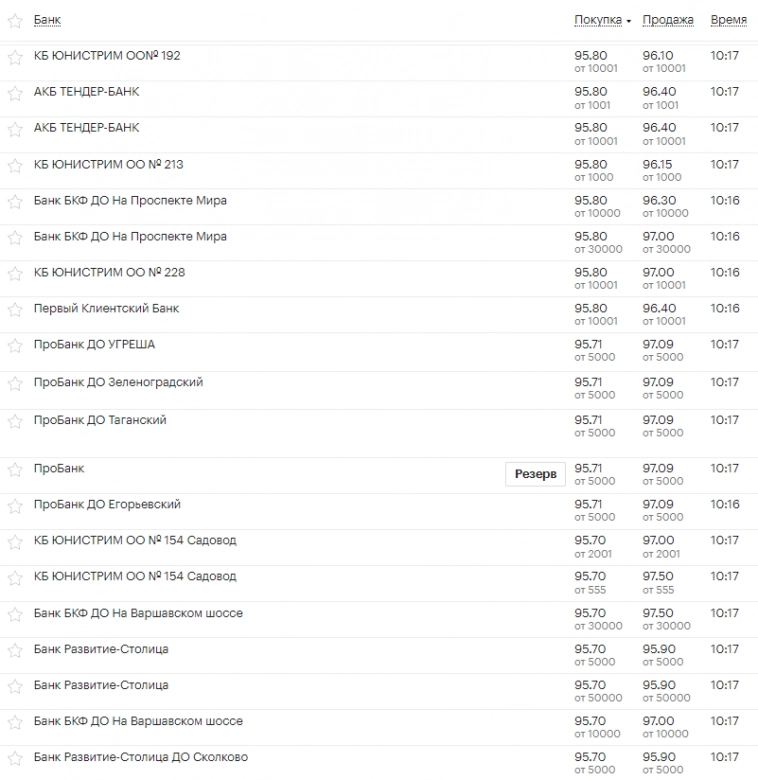Viewport: 758px width, 780px height.
Task: Add ПроБанк ДО Зеленоградский to favorites
Action: [x=15, y=384]
